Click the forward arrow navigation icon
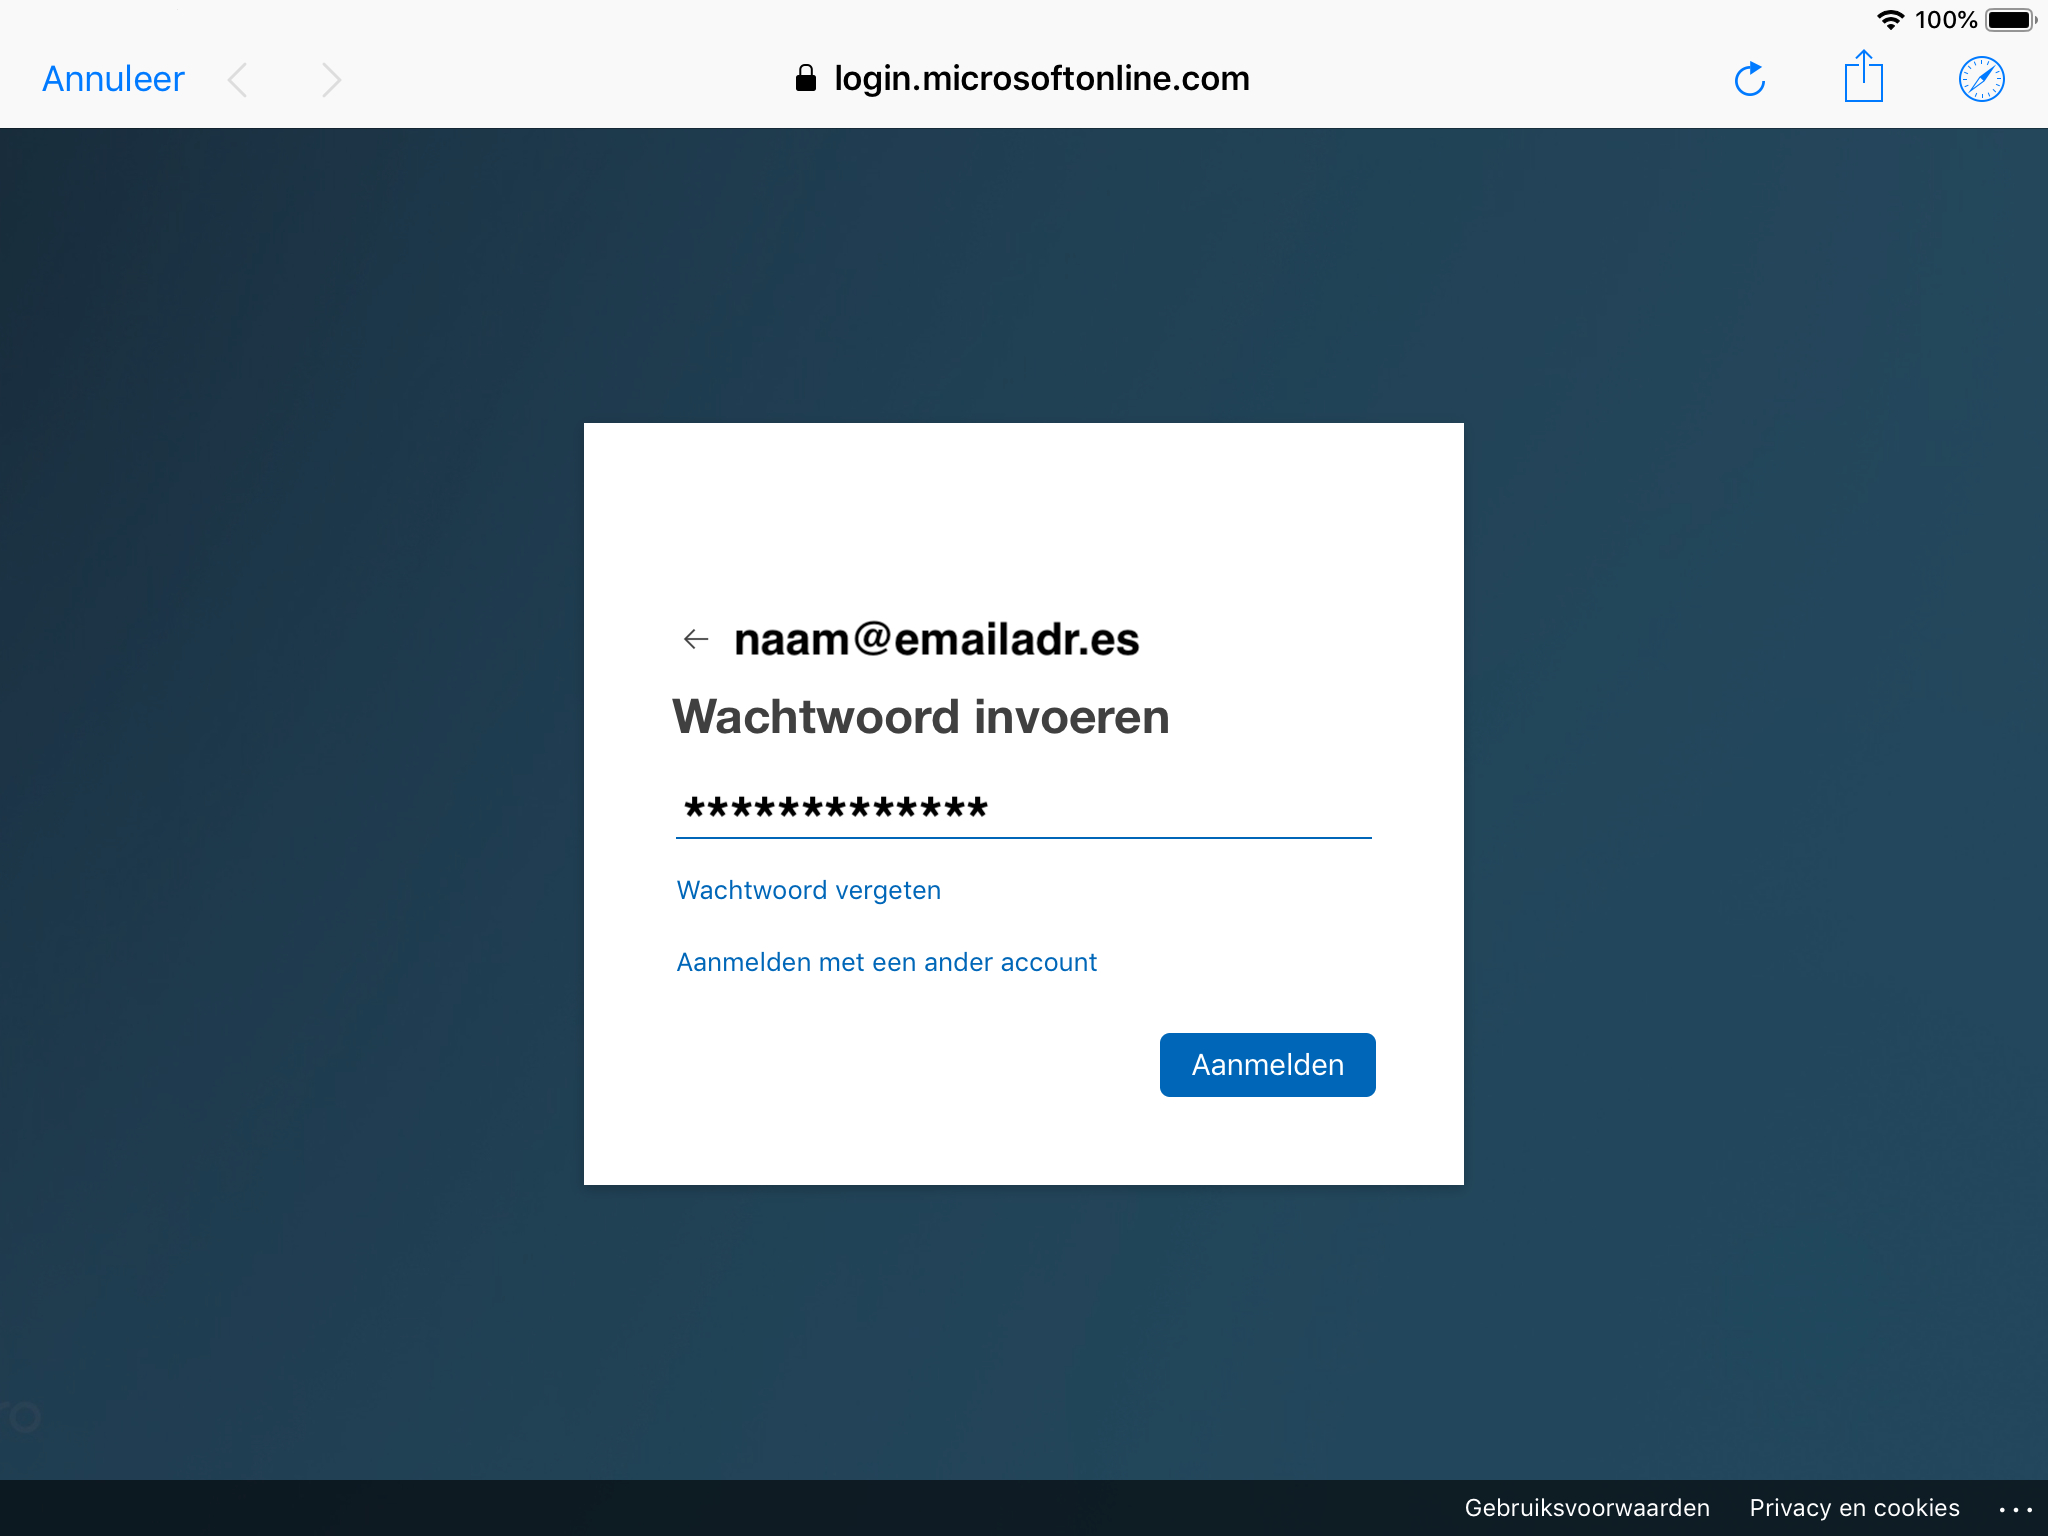This screenshot has width=2048, height=1536. (329, 77)
